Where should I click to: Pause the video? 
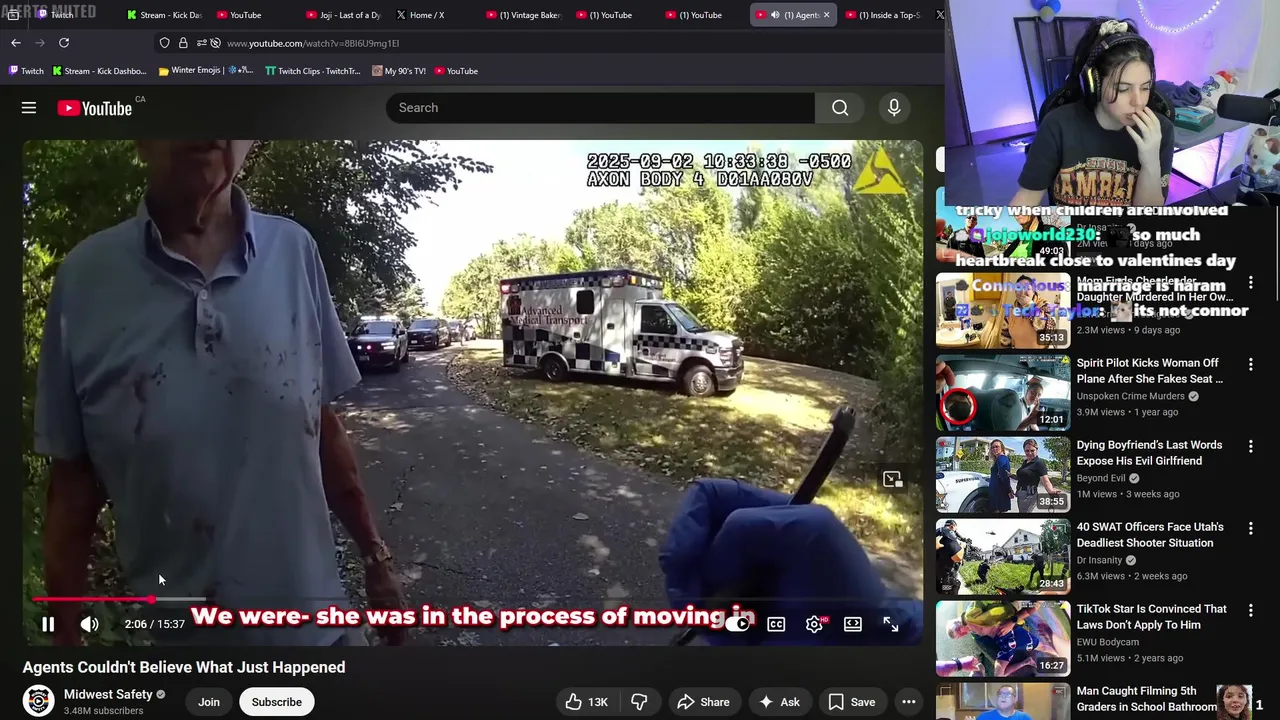coord(48,624)
